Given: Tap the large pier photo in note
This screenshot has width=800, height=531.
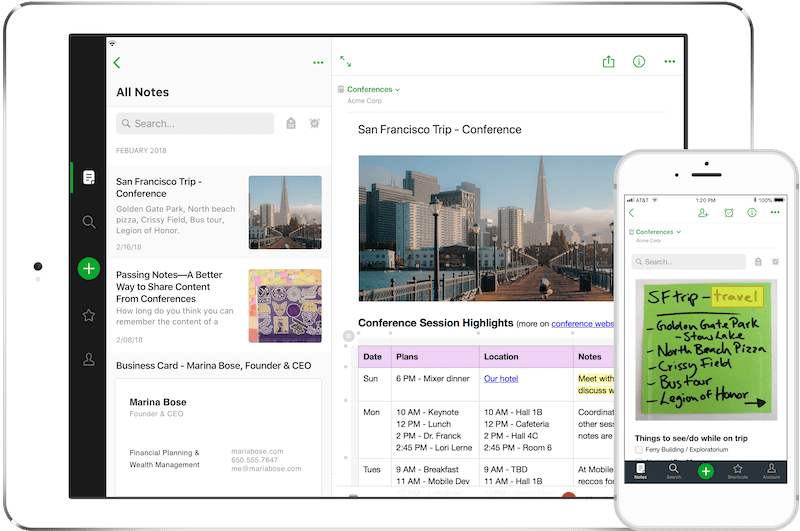Looking at the screenshot, I should tap(486, 228).
